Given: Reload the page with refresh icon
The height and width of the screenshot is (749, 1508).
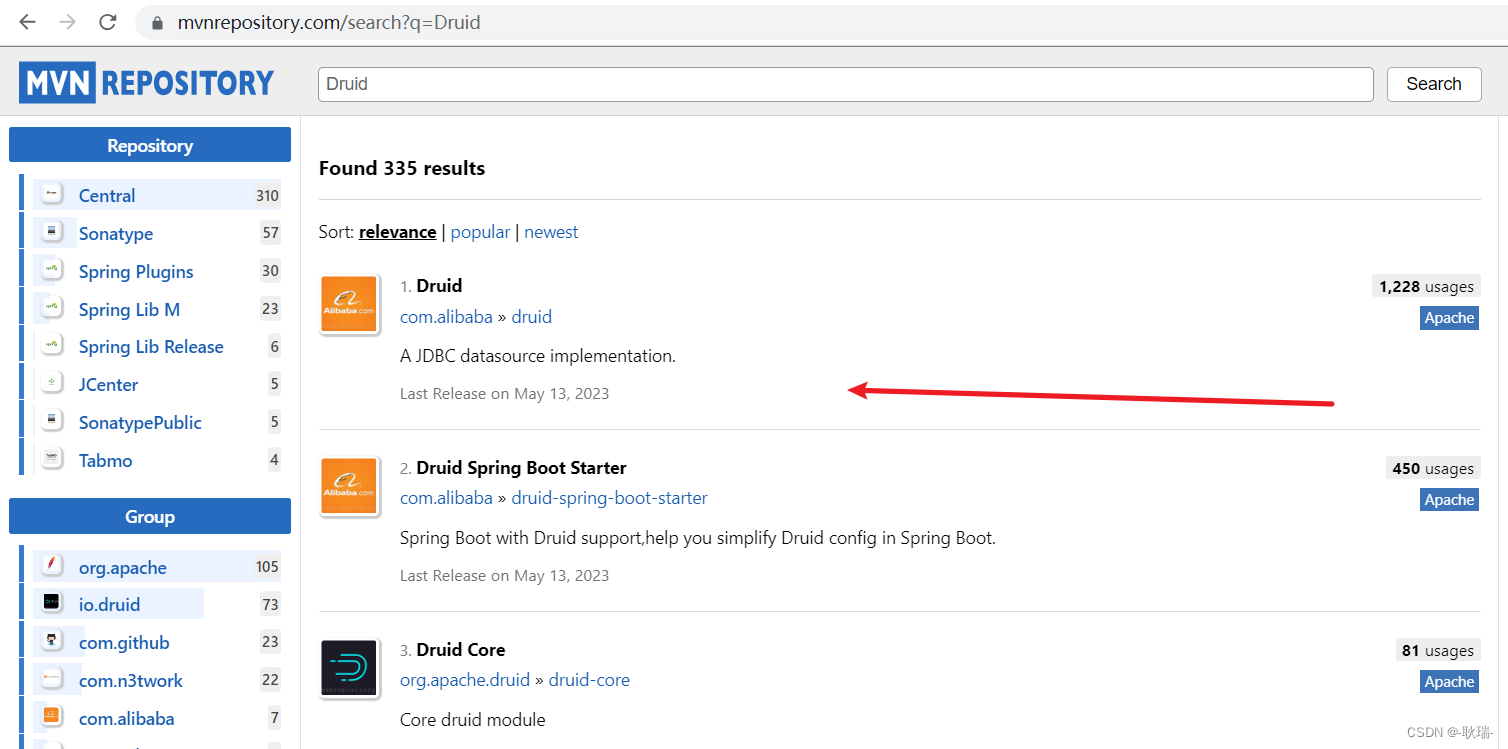Looking at the screenshot, I should pyautogui.click(x=108, y=22).
